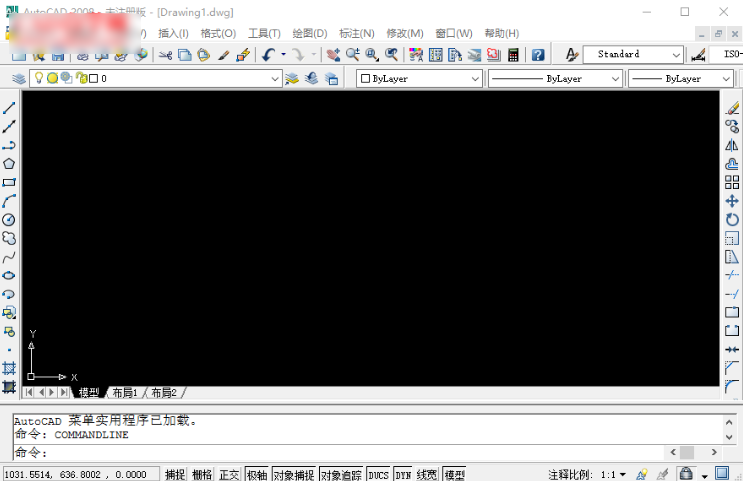Open the status bar menu arrow
The width and height of the screenshot is (743, 481).
pos(705,475)
